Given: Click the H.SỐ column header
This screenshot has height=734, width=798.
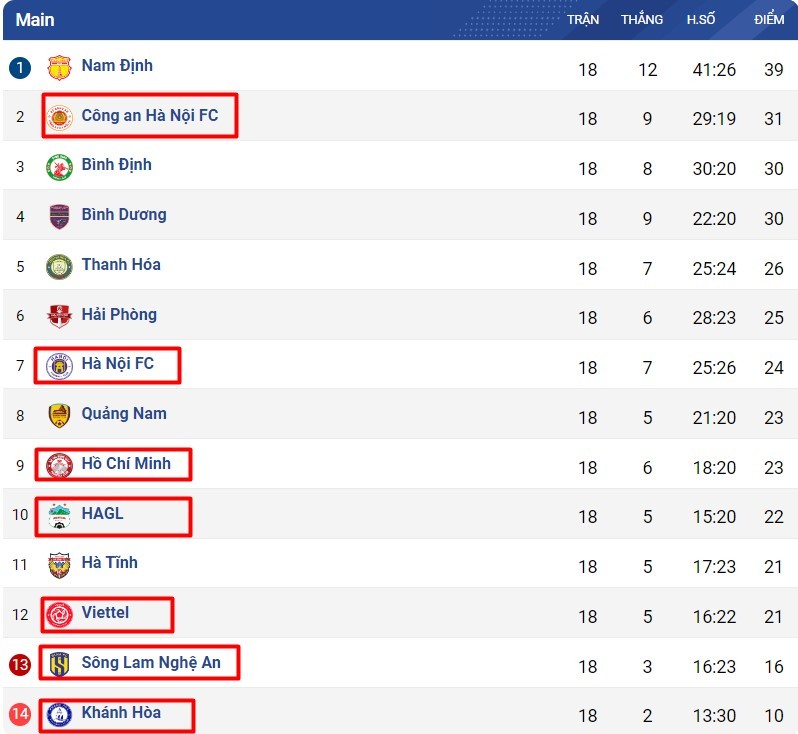Looking at the screenshot, I should click(700, 20).
